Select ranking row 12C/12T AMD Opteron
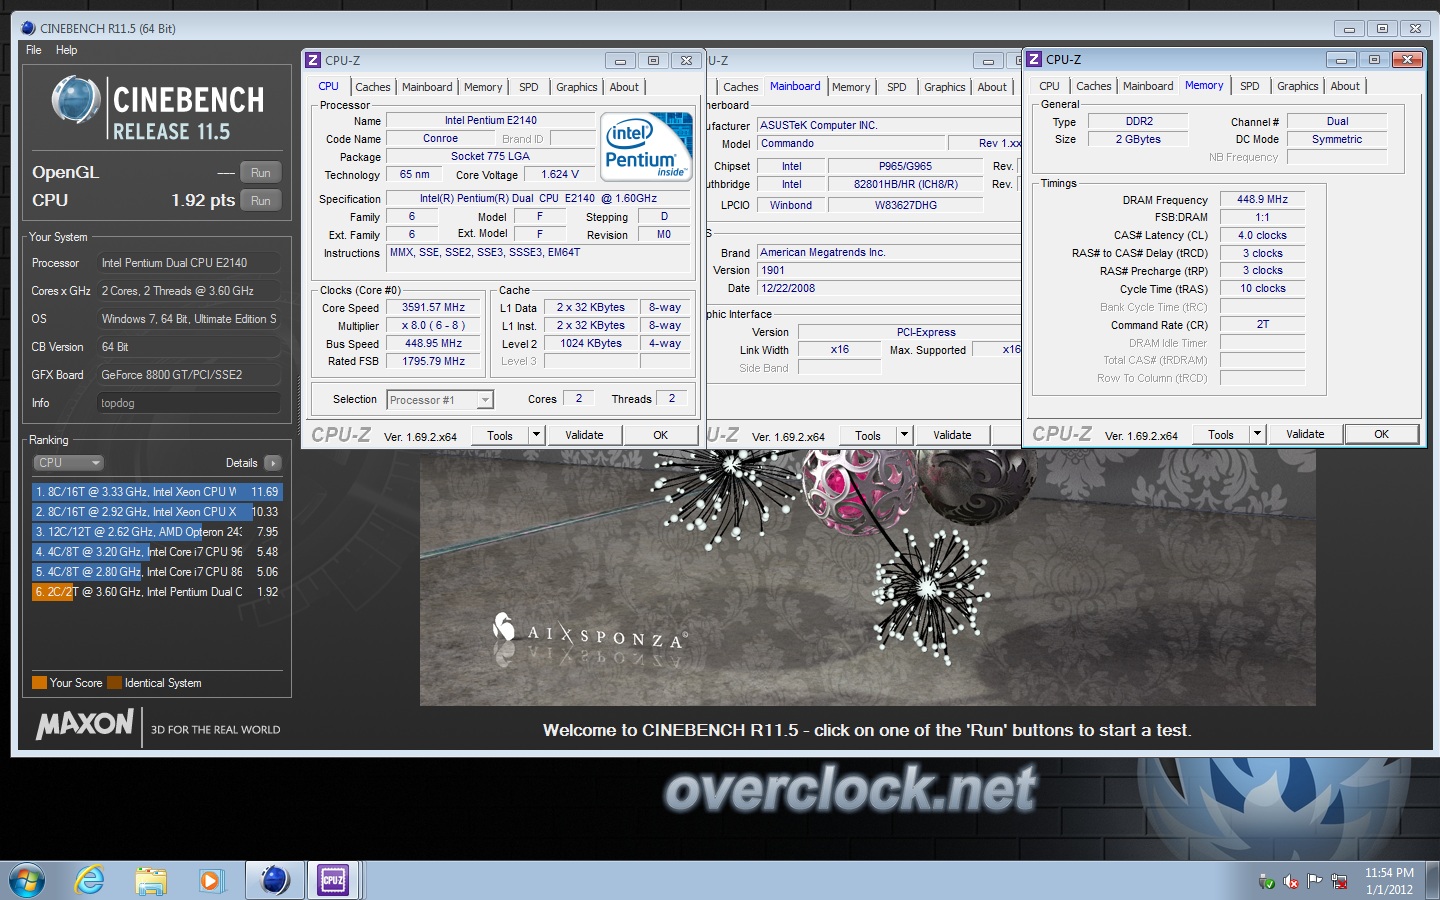1440x900 pixels. click(157, 532)
